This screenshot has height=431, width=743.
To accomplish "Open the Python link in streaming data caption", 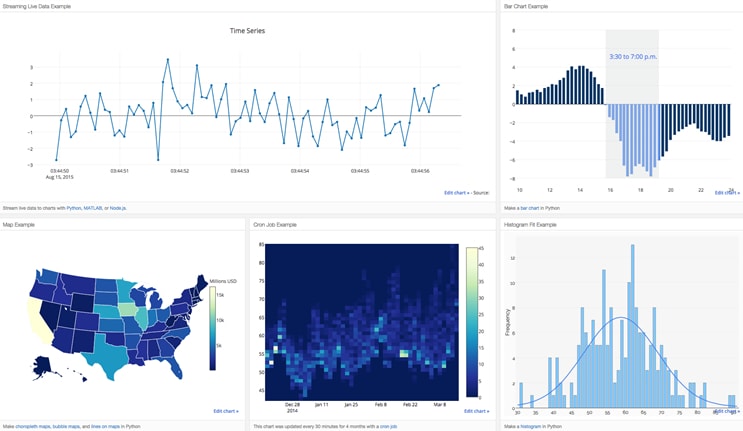I will [73, 208].
